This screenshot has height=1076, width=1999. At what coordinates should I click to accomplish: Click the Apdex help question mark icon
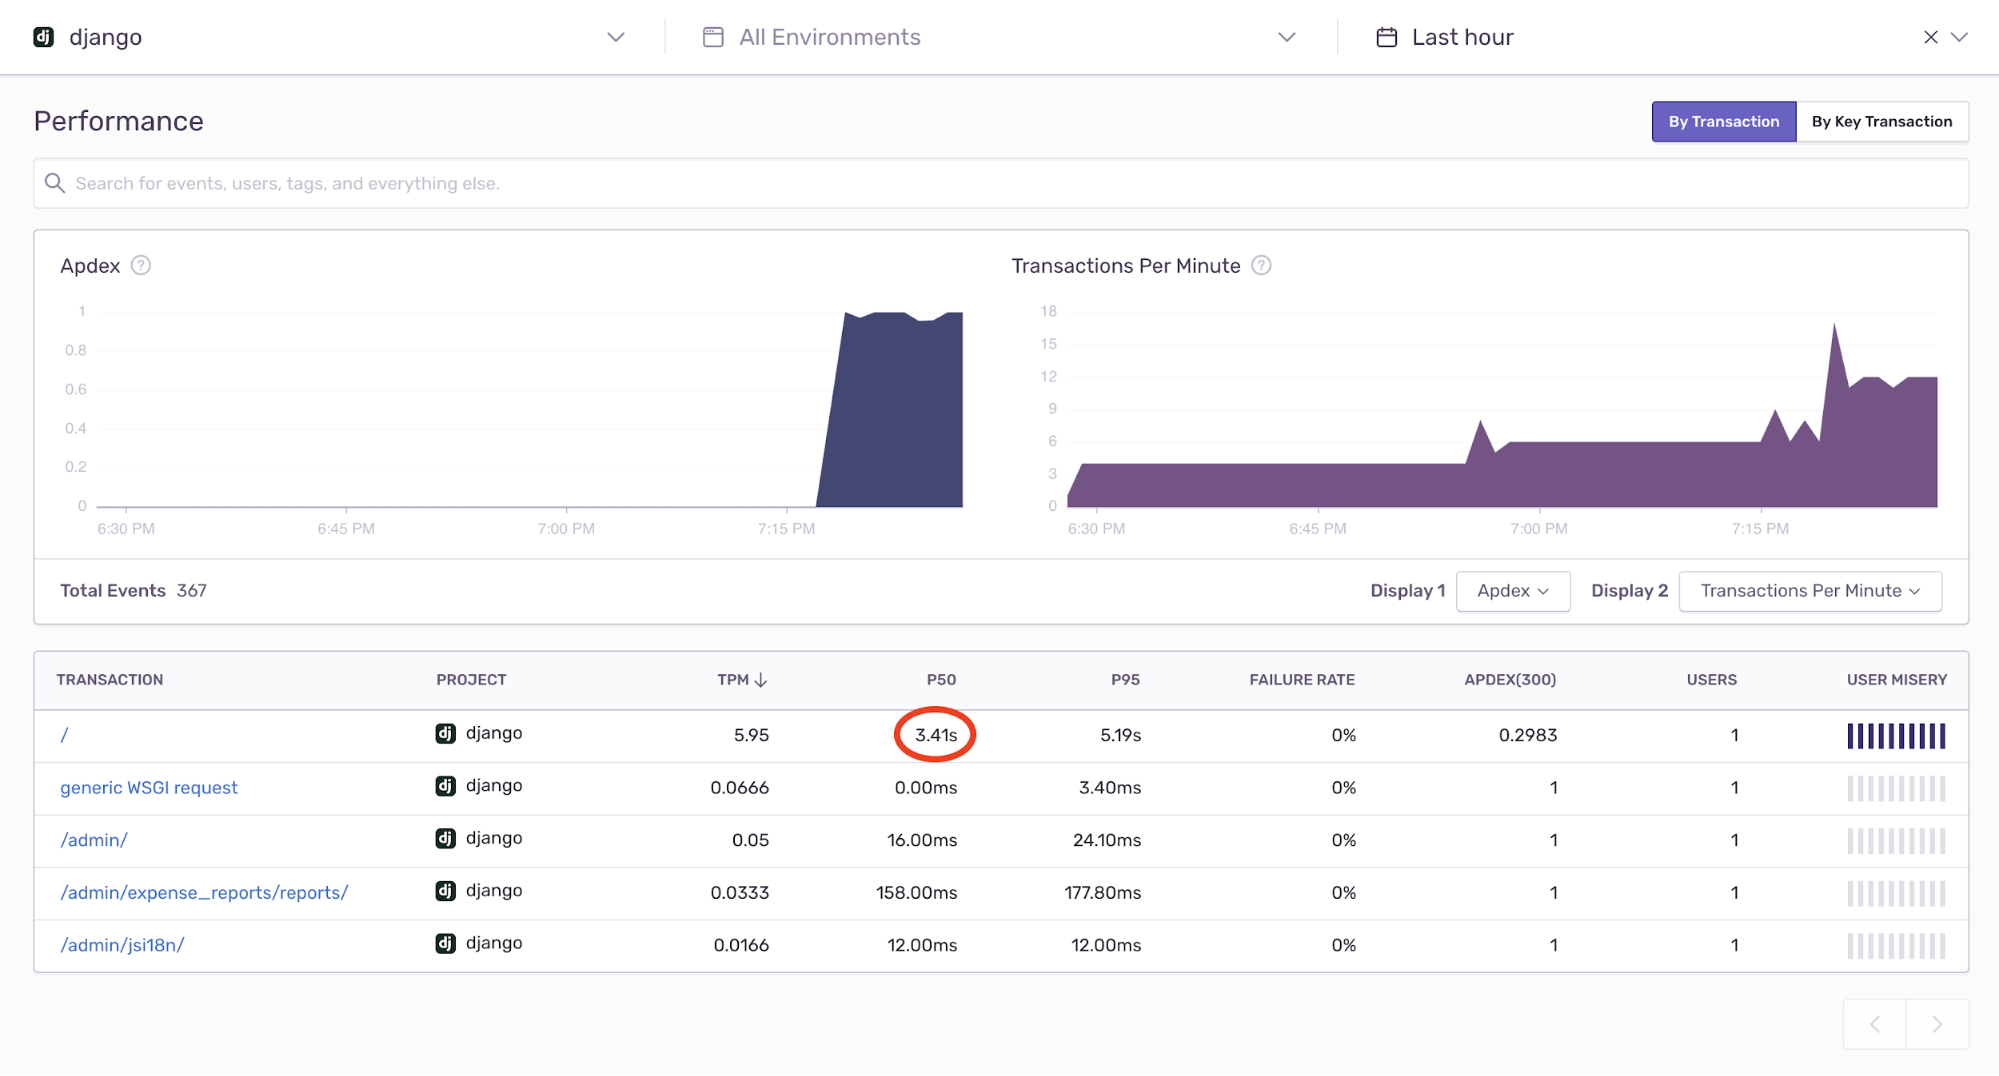point(141,265)
